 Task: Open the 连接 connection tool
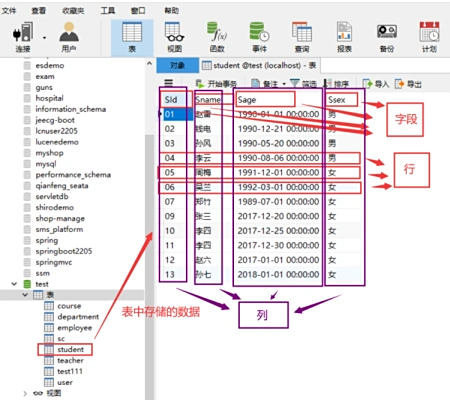pyautogui.click(x=23, y=37)
